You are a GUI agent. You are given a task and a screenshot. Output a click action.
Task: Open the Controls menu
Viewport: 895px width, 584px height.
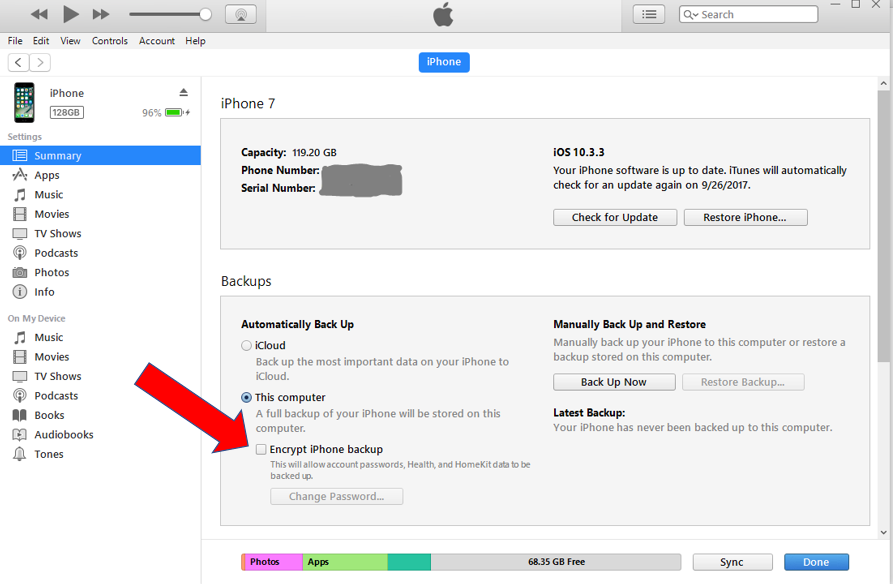[110, 41]
